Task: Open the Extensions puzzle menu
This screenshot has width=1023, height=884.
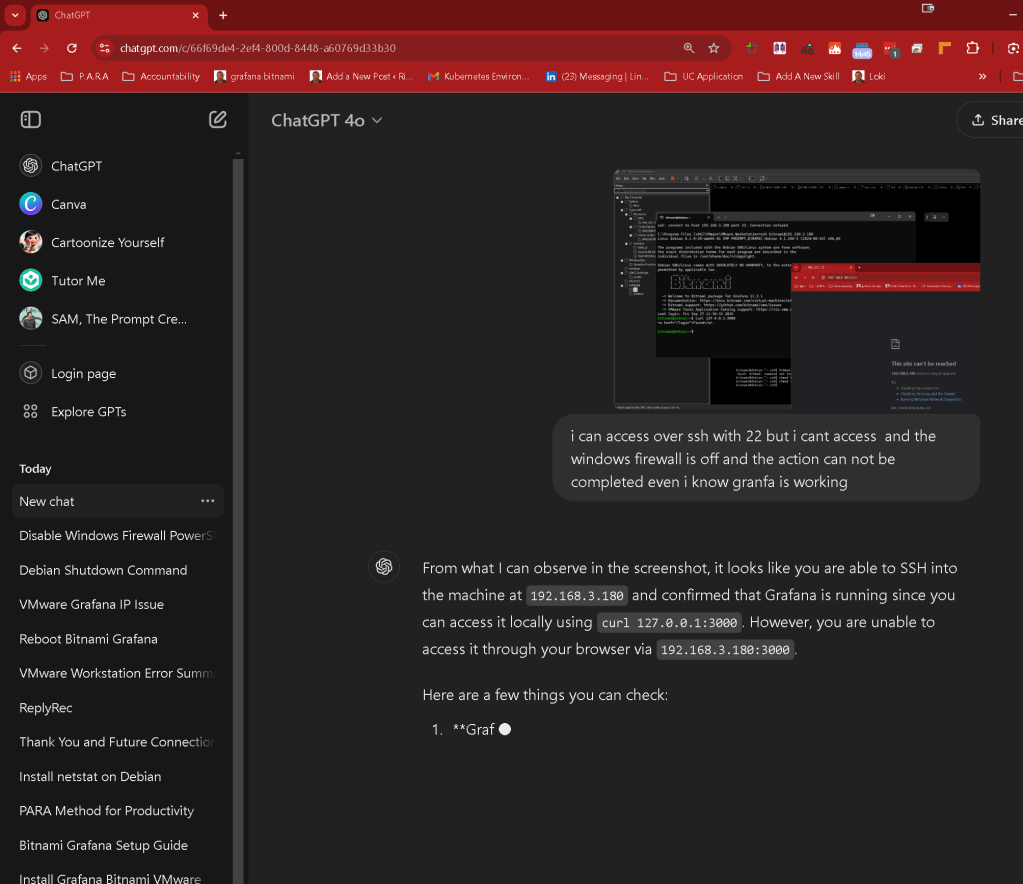Action: 973,48
